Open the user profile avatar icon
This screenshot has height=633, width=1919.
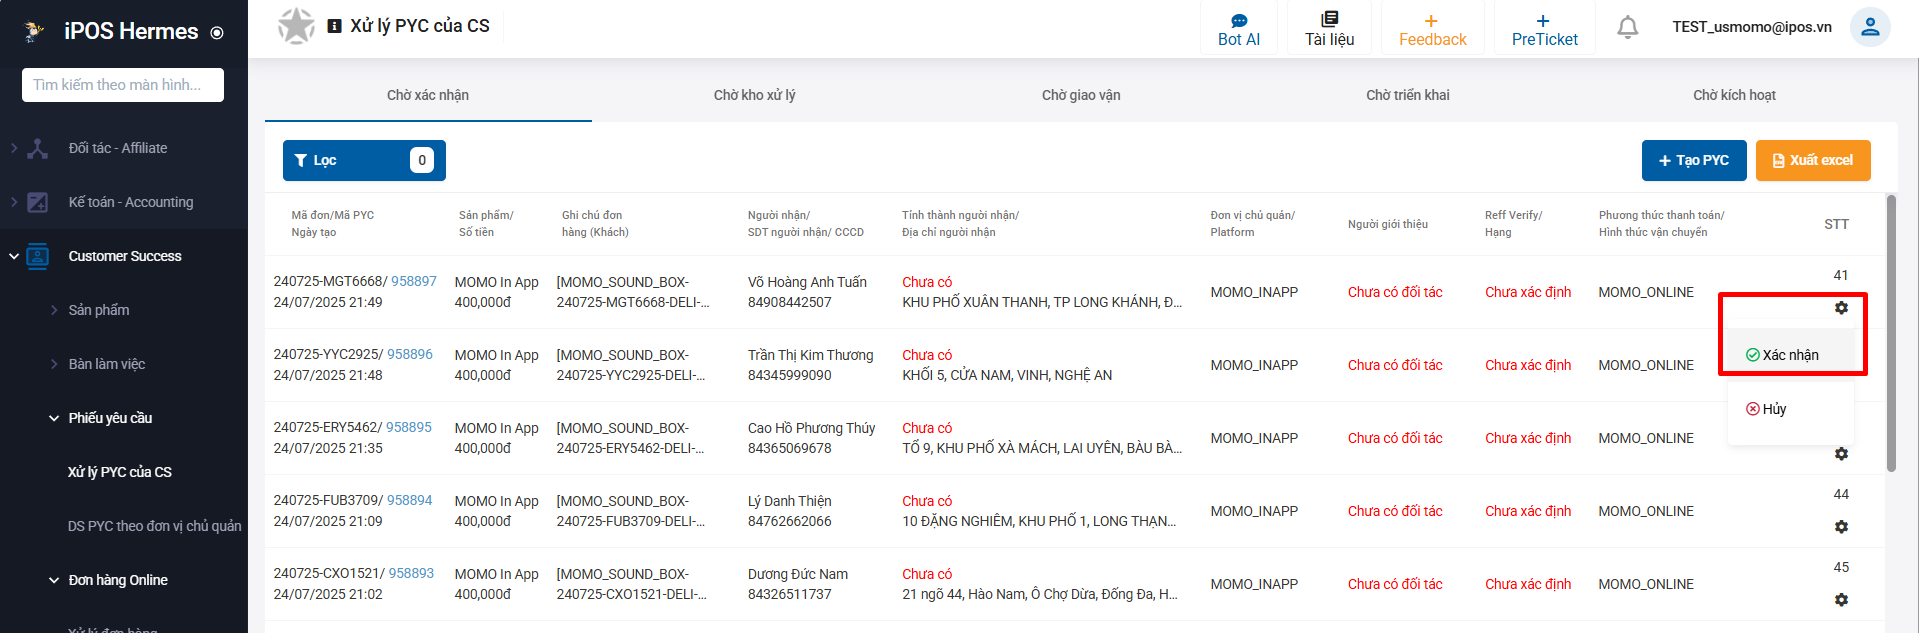pyautogui.click(x=1869, y=27)
